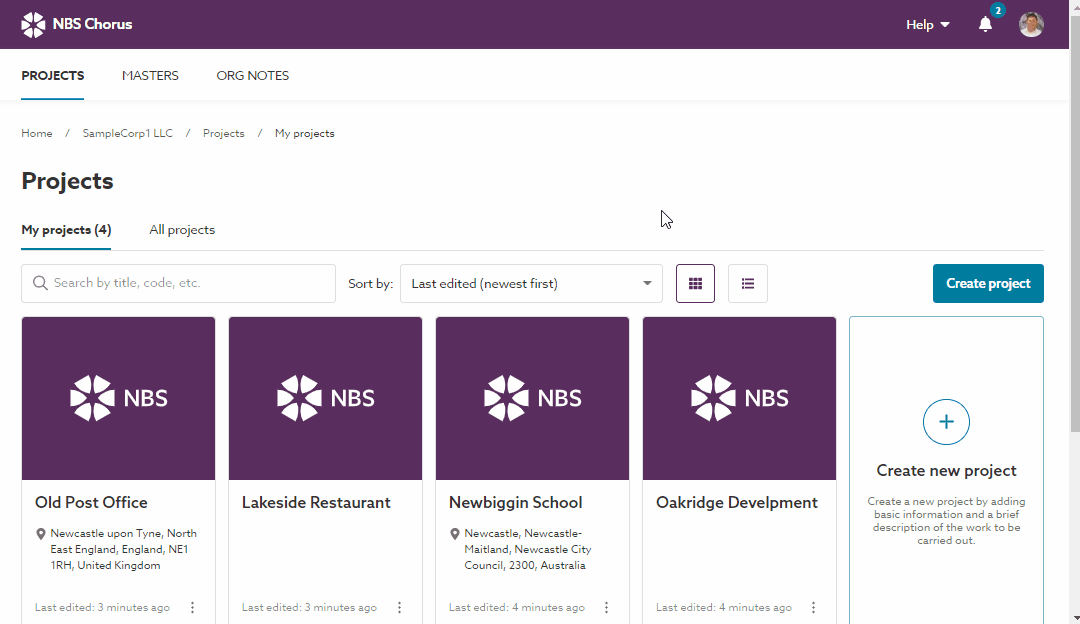Open Lakeside Restaurant options menu
Image resolution: width=1080 pixels, height=624 pixels.
(x=399, y=607)
